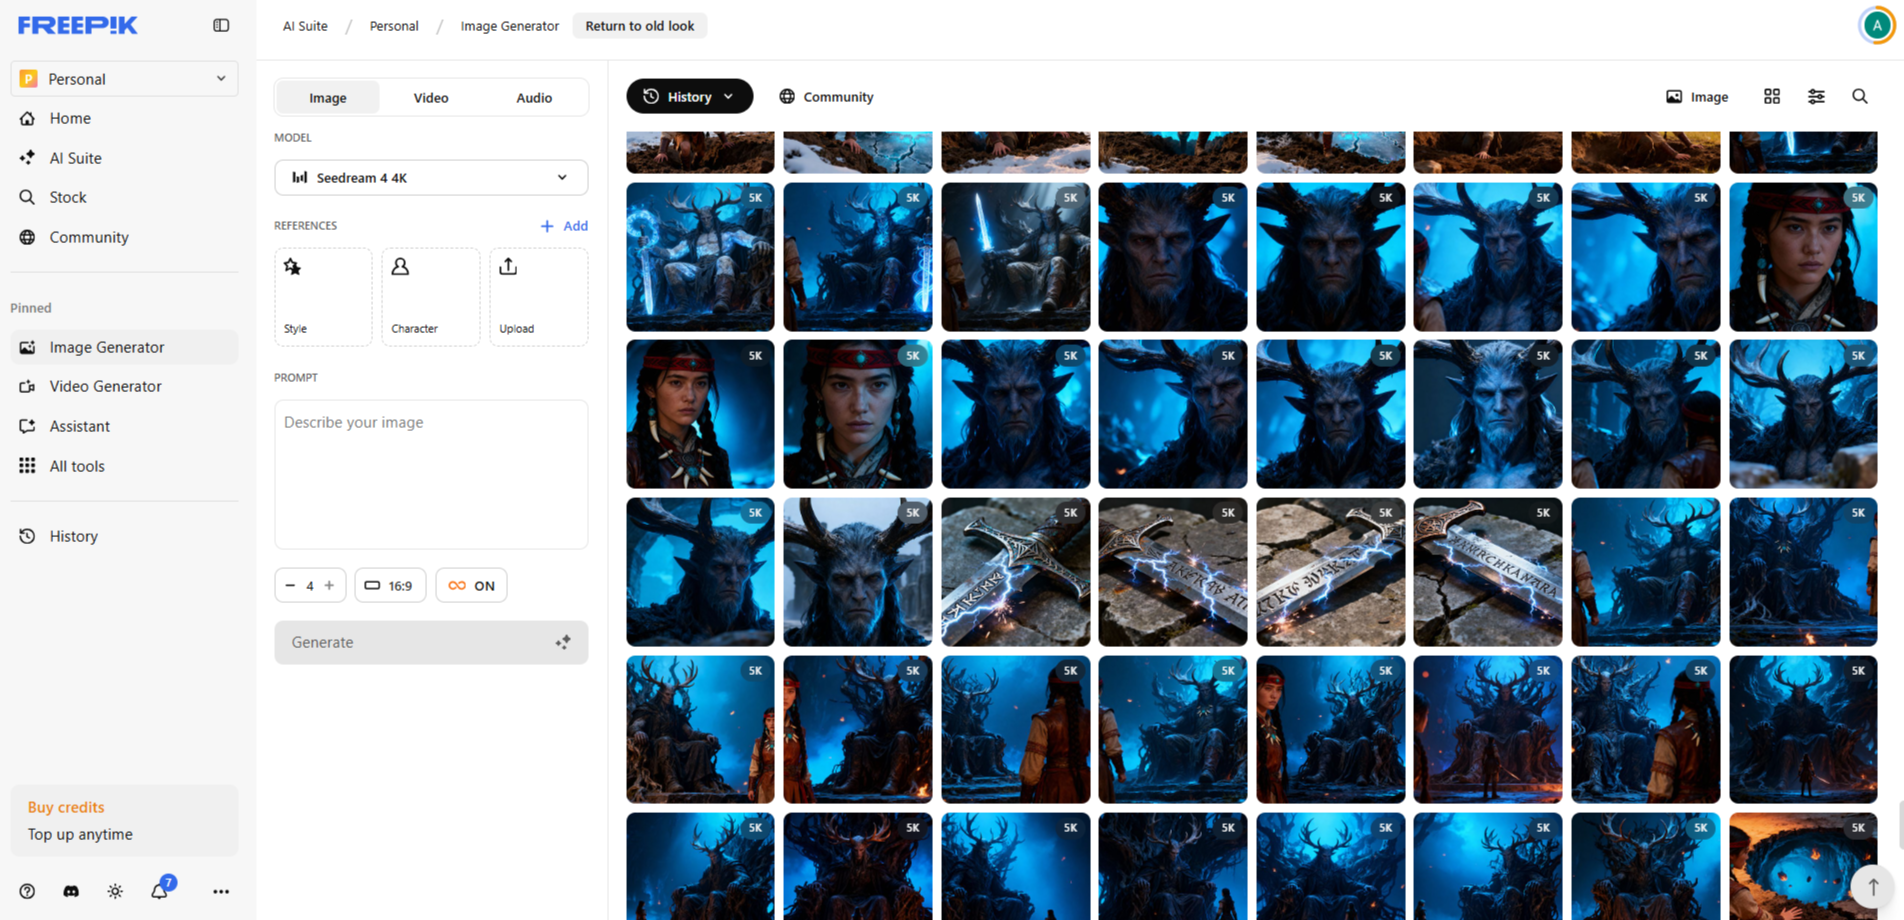1904x920 pixels.
Task: Toggle the infinity ON switch
Action: click(471, 585)
